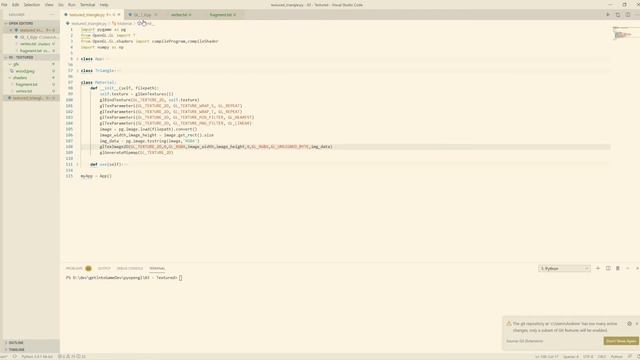
Task: Click the feedback icon in the status bar
Action: coord(630,357)
